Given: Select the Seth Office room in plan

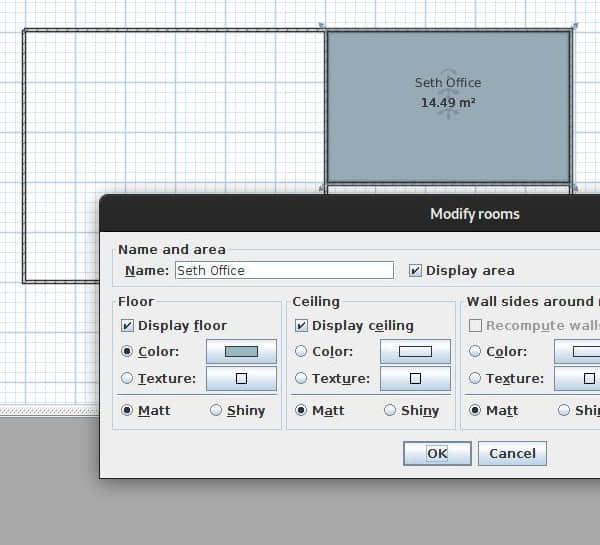Looking at the screenshot, I should pos(448,140).
